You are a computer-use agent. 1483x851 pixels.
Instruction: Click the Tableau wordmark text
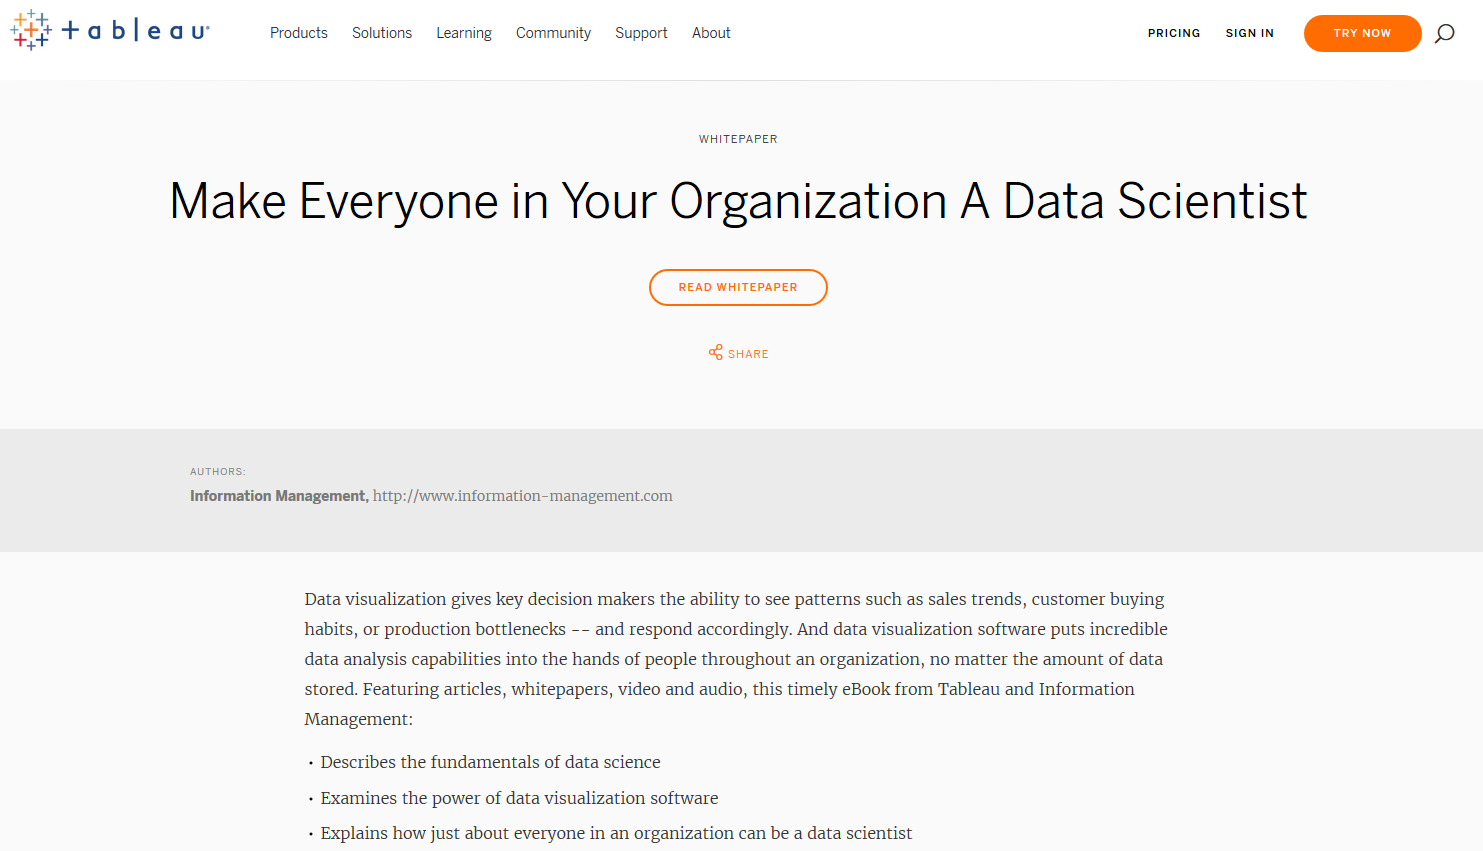(136, 31)
